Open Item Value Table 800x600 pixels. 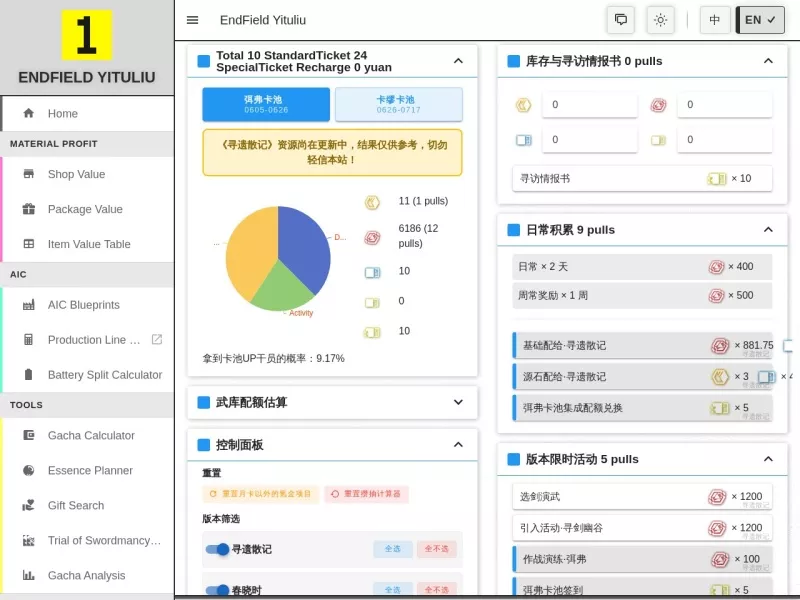click(x=87, y=244)
